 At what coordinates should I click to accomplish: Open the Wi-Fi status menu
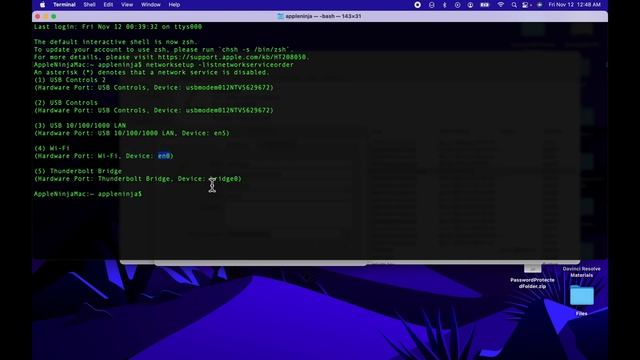501,5
